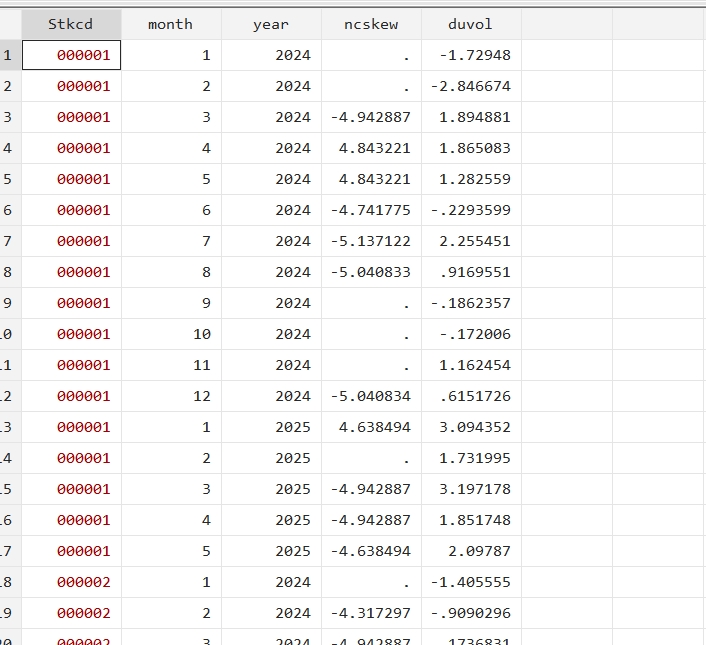Screen dimensions: 706x645
Task: Select the Stkcd column header
Action: pos(71,24)
